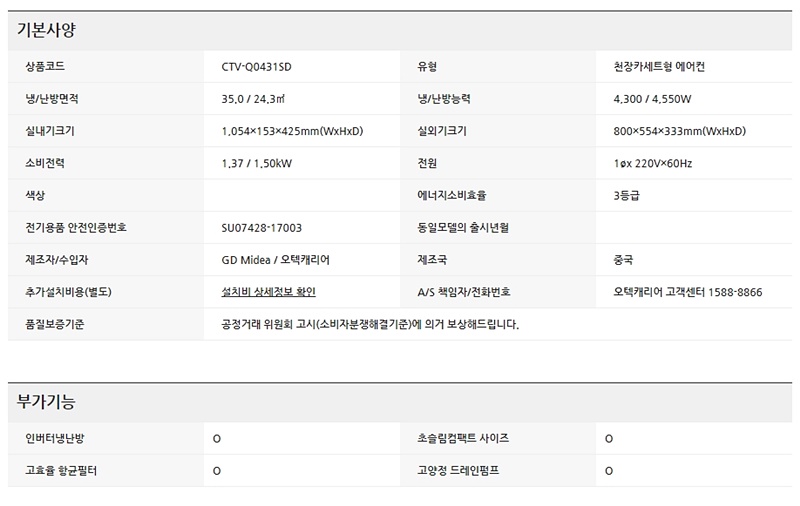Click the 인버터냉난방 feature label
This screenshot has width=800, height=506.
[57, 438]
